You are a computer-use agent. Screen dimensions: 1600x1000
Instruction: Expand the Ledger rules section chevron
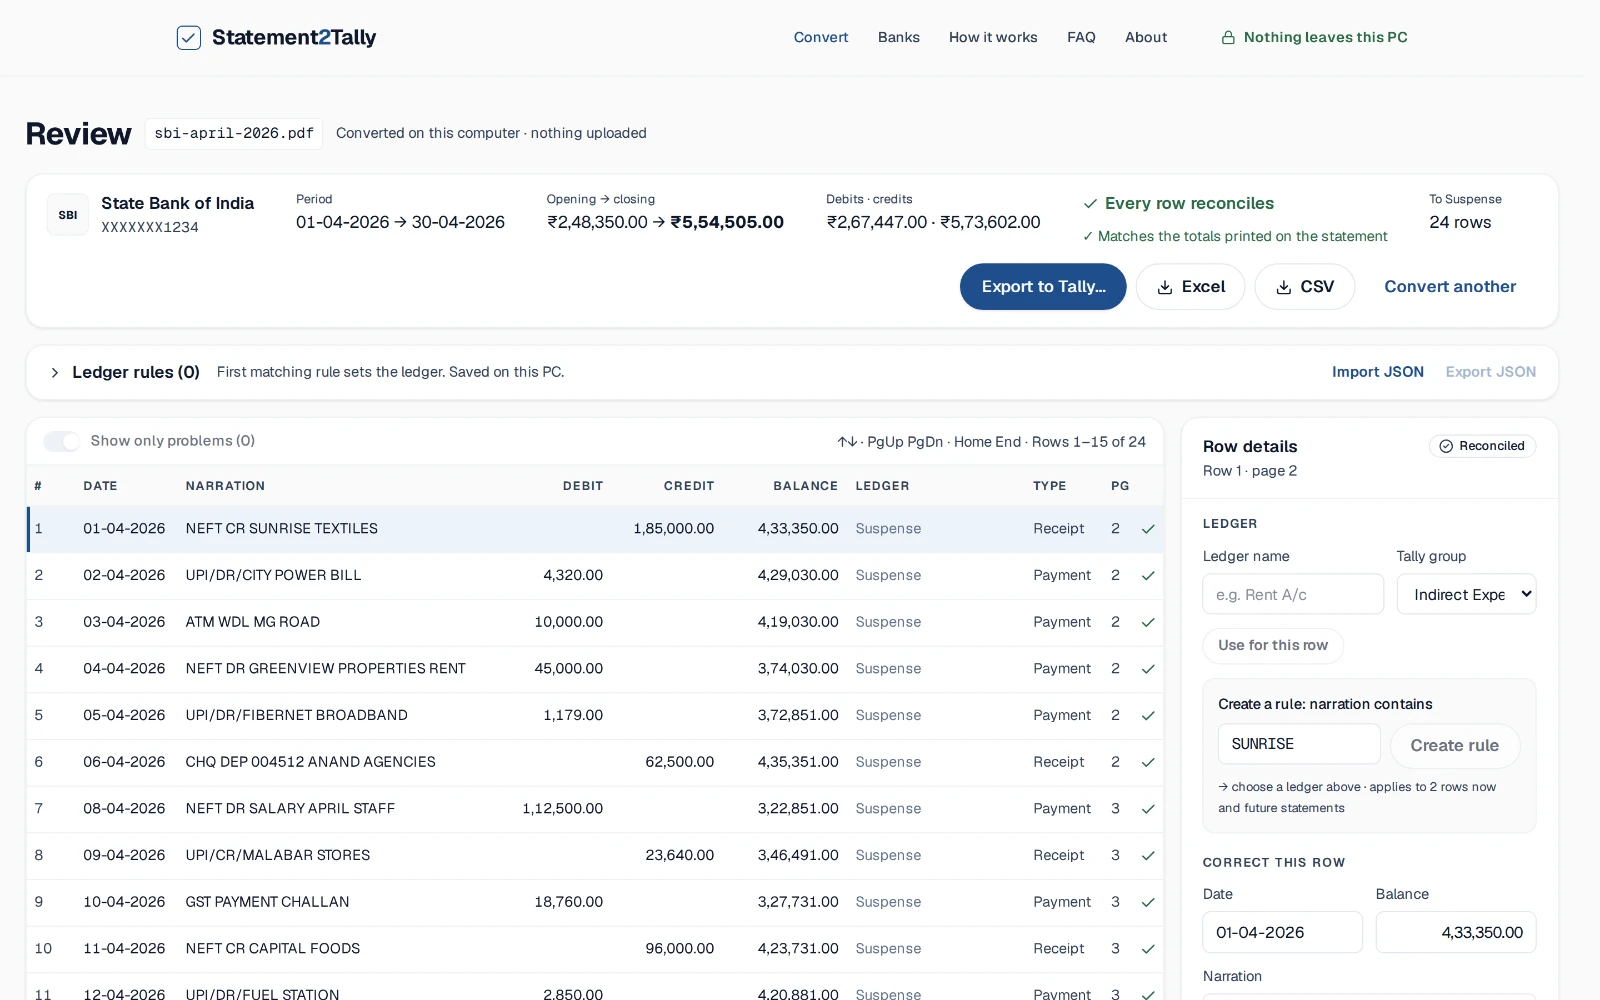point(55,372)
